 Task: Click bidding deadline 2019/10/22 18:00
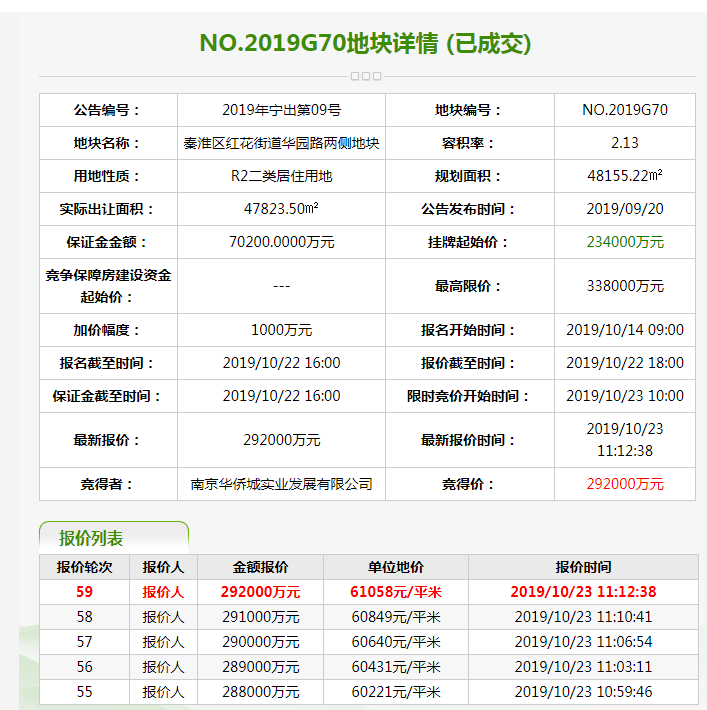click(x=625, y=363)
